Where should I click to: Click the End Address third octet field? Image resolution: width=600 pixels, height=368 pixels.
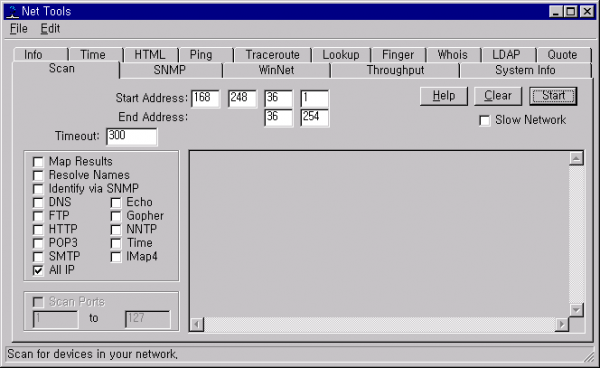(x=279, y=117)
